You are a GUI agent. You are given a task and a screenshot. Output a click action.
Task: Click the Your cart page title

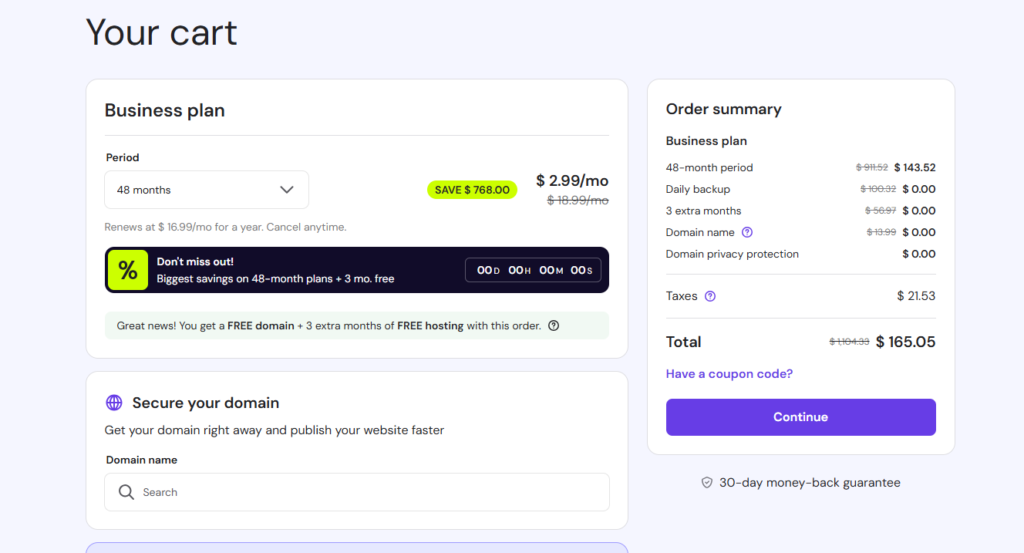coord(161,32)
